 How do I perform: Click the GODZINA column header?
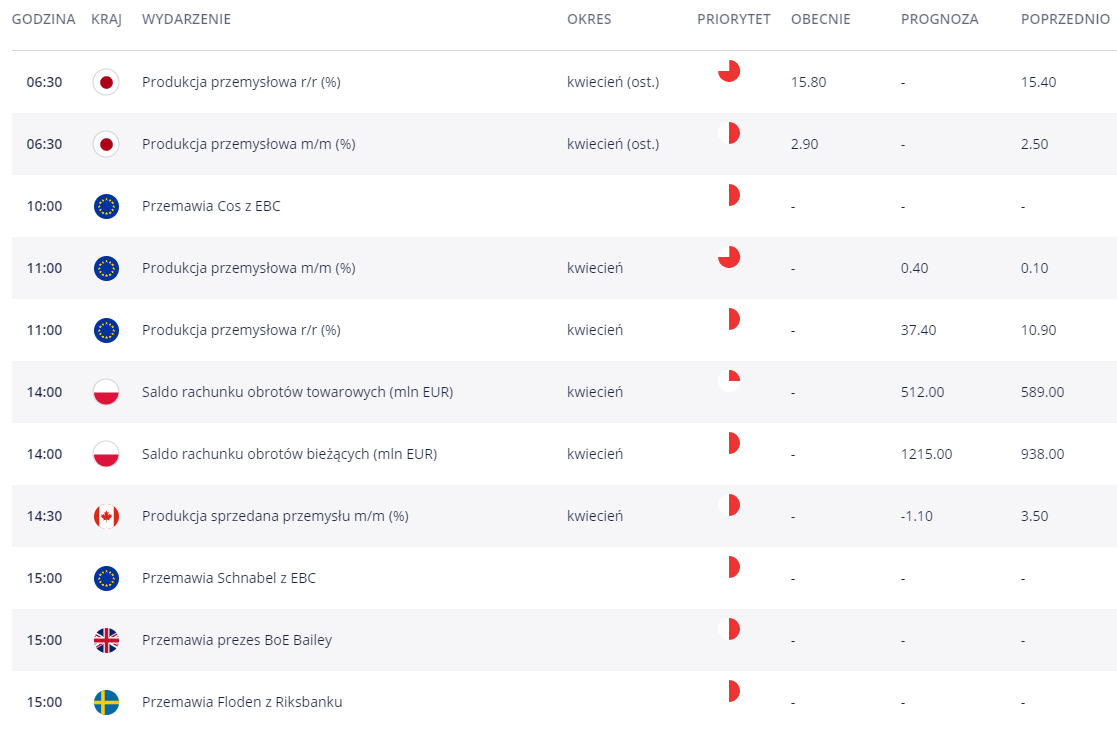click(x=43, y=19)
